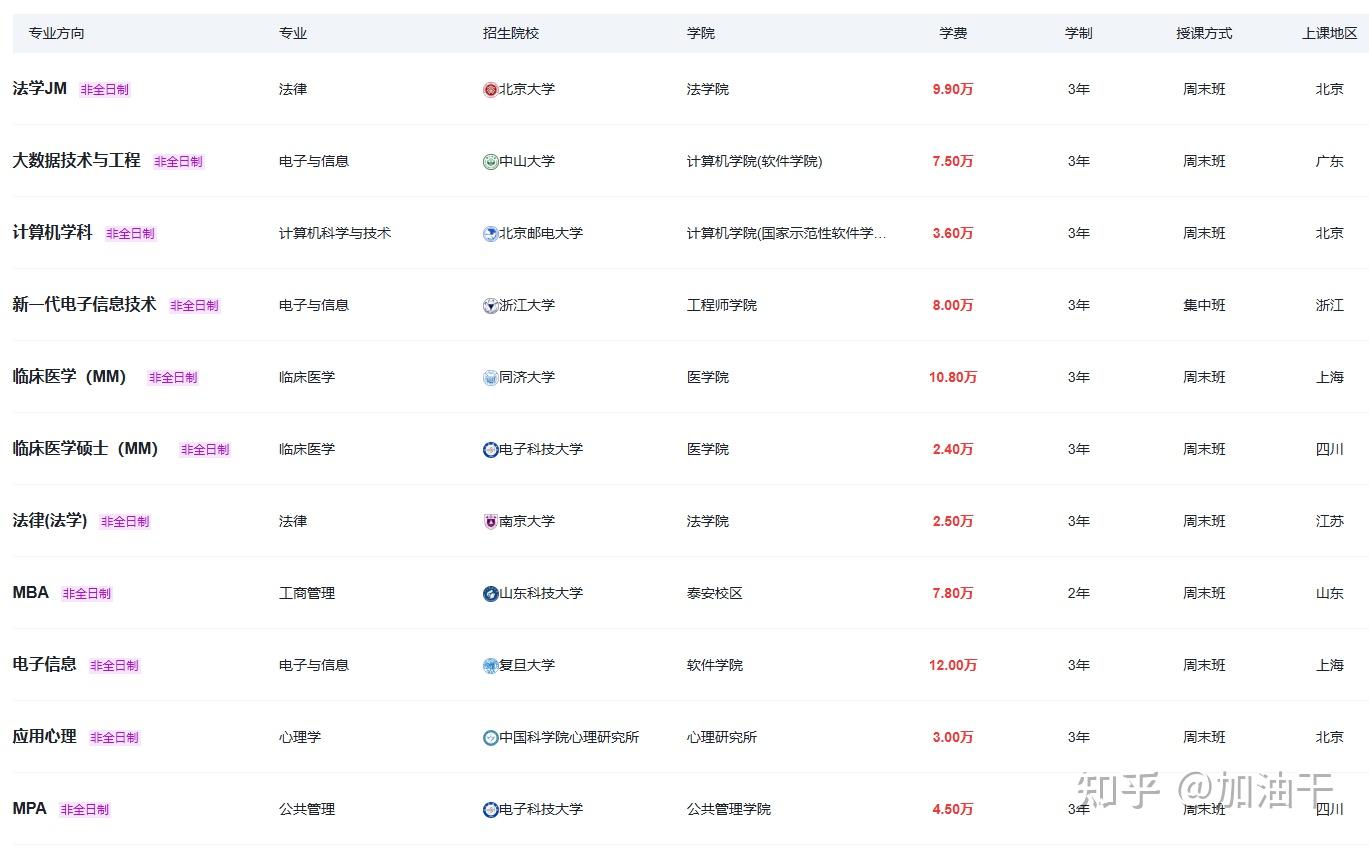Click 非全日制 tag beside MPA
The image size is (1369, 846).
pyautogui.click(x=84, y=810)
